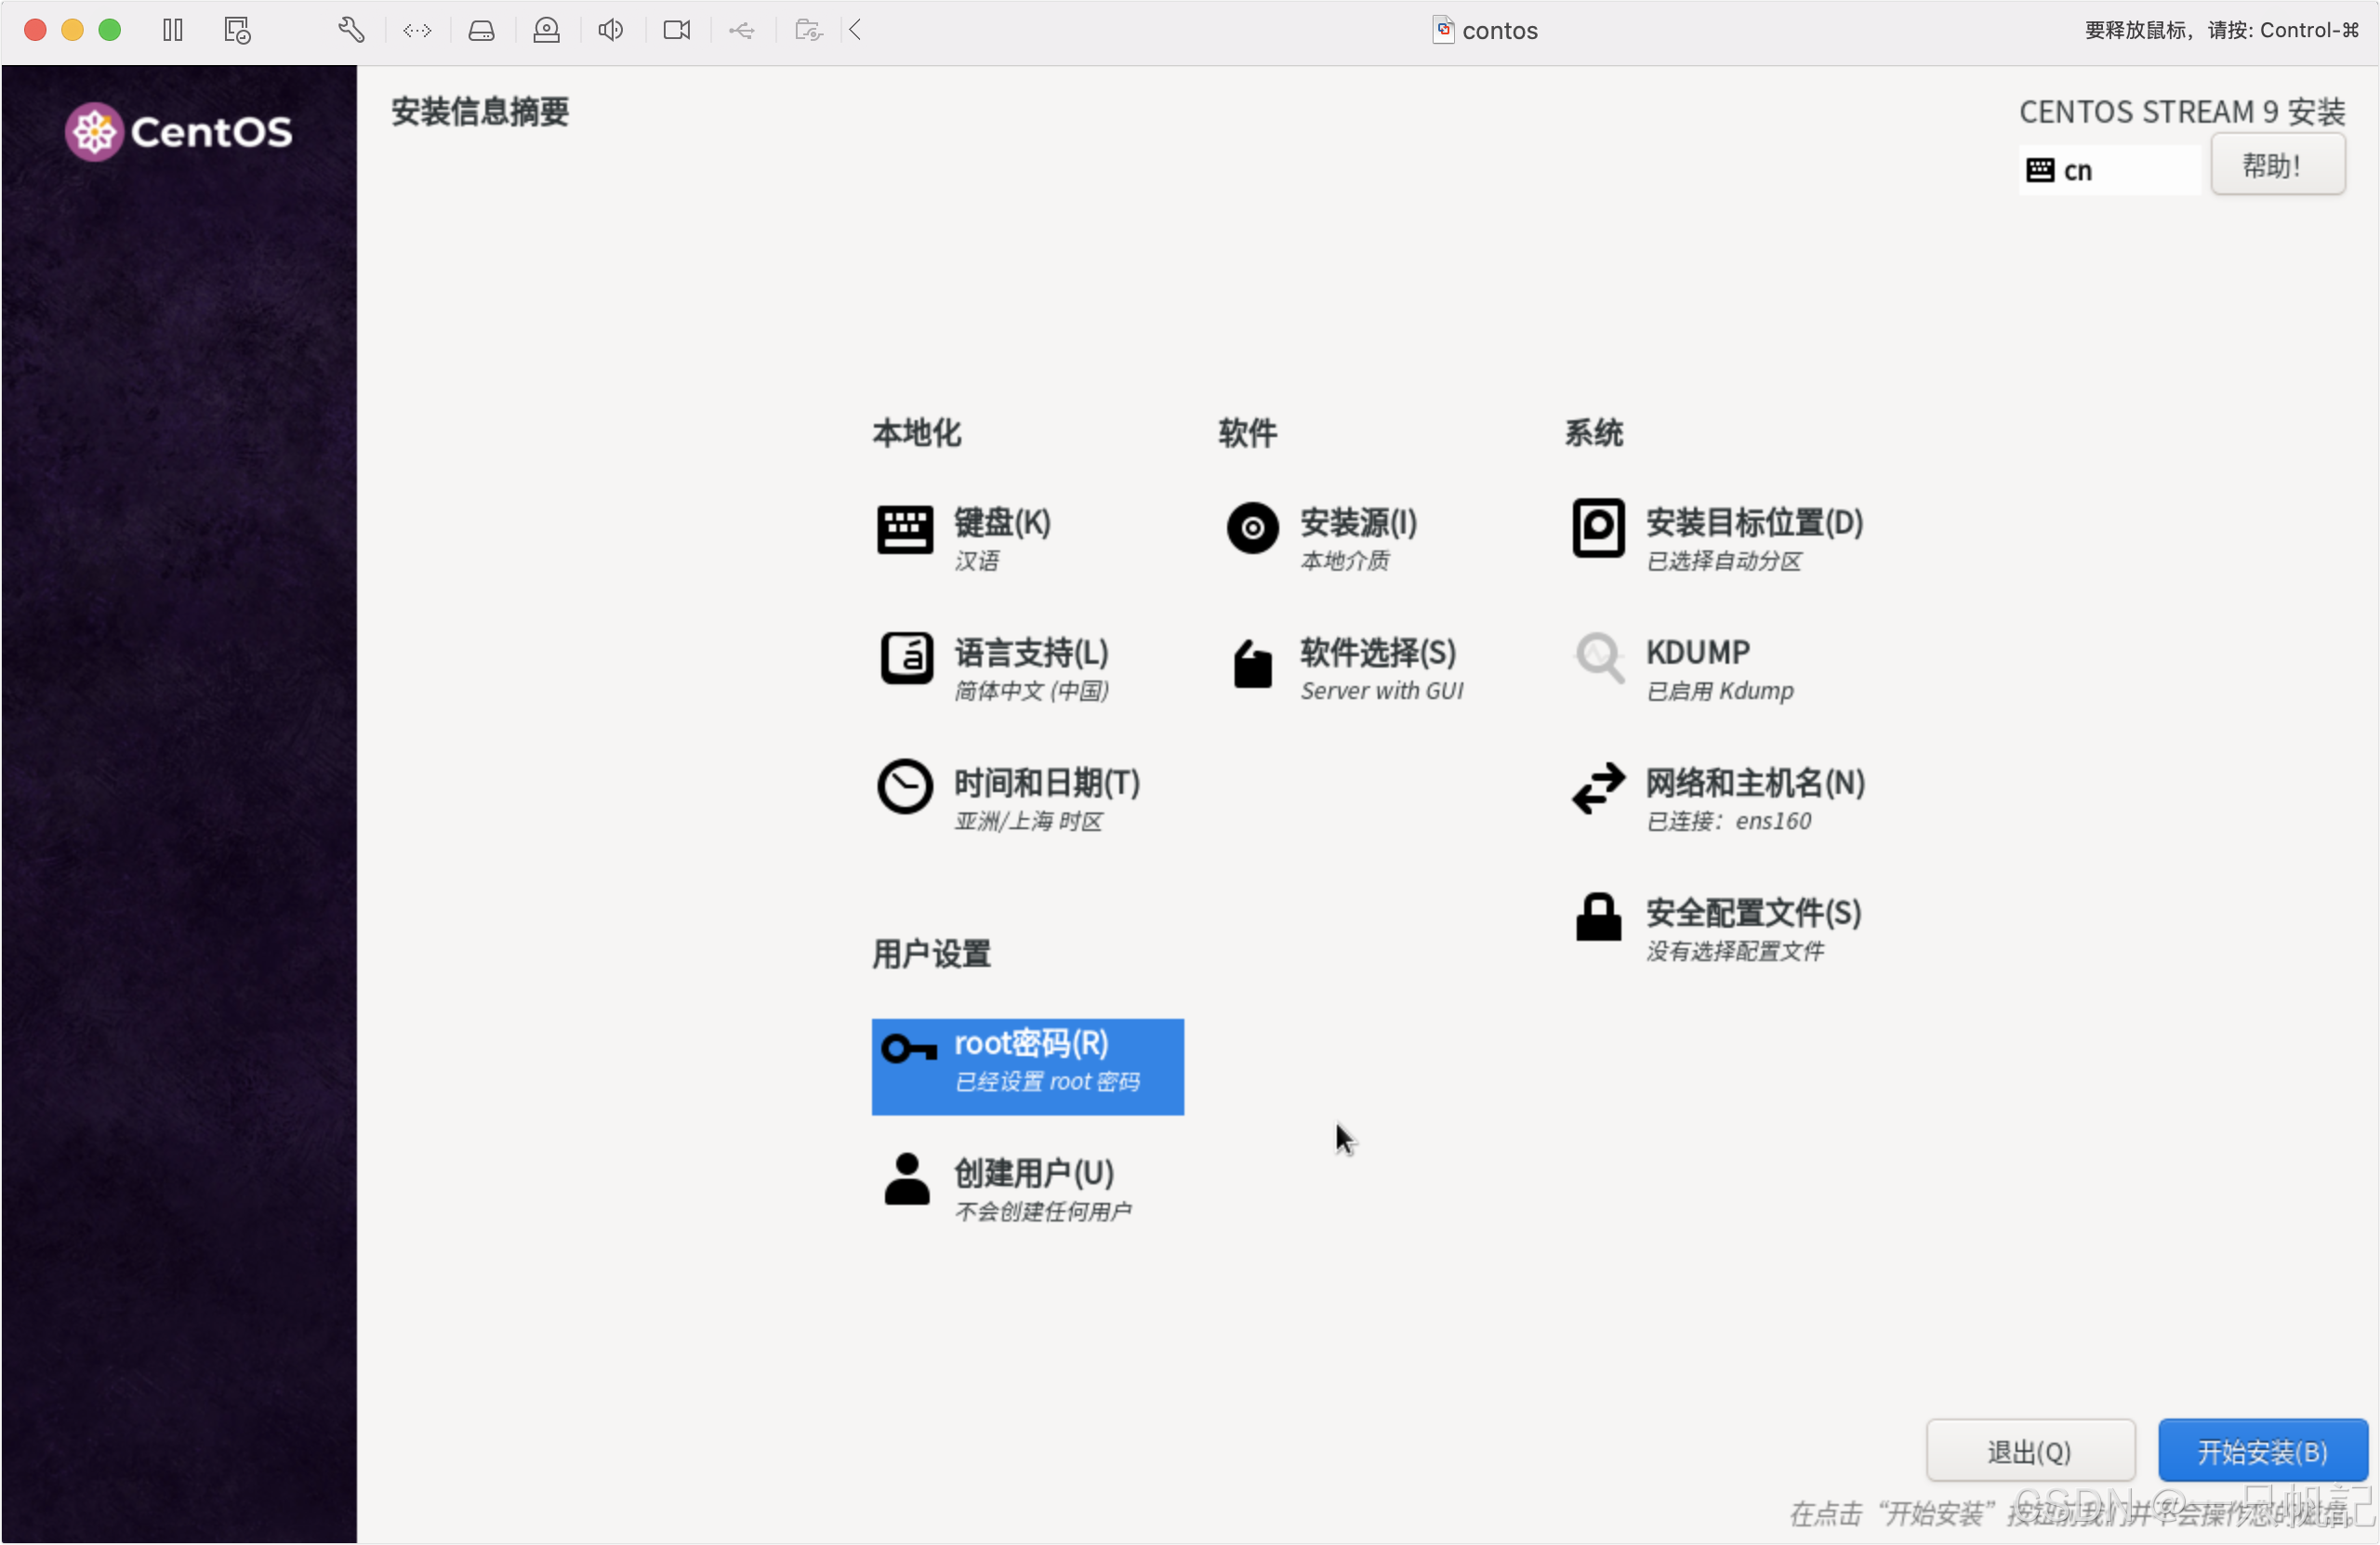Click the language support icon for 语言支持(L)
2380x1545 pixels.
[x=906, y=658]
